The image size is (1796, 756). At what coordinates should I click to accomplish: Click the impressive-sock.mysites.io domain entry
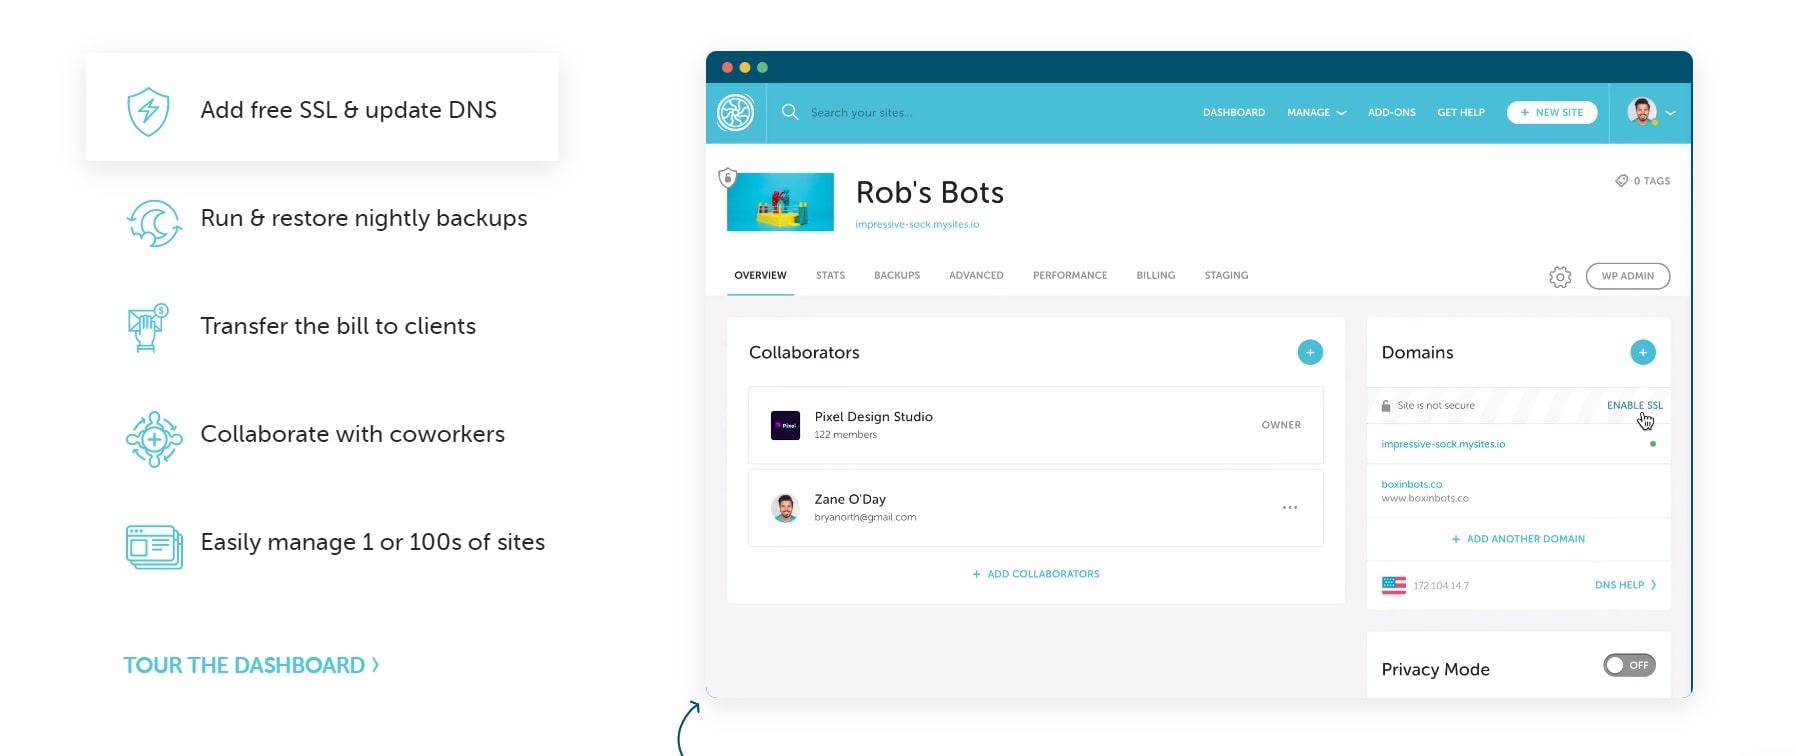1443,444
